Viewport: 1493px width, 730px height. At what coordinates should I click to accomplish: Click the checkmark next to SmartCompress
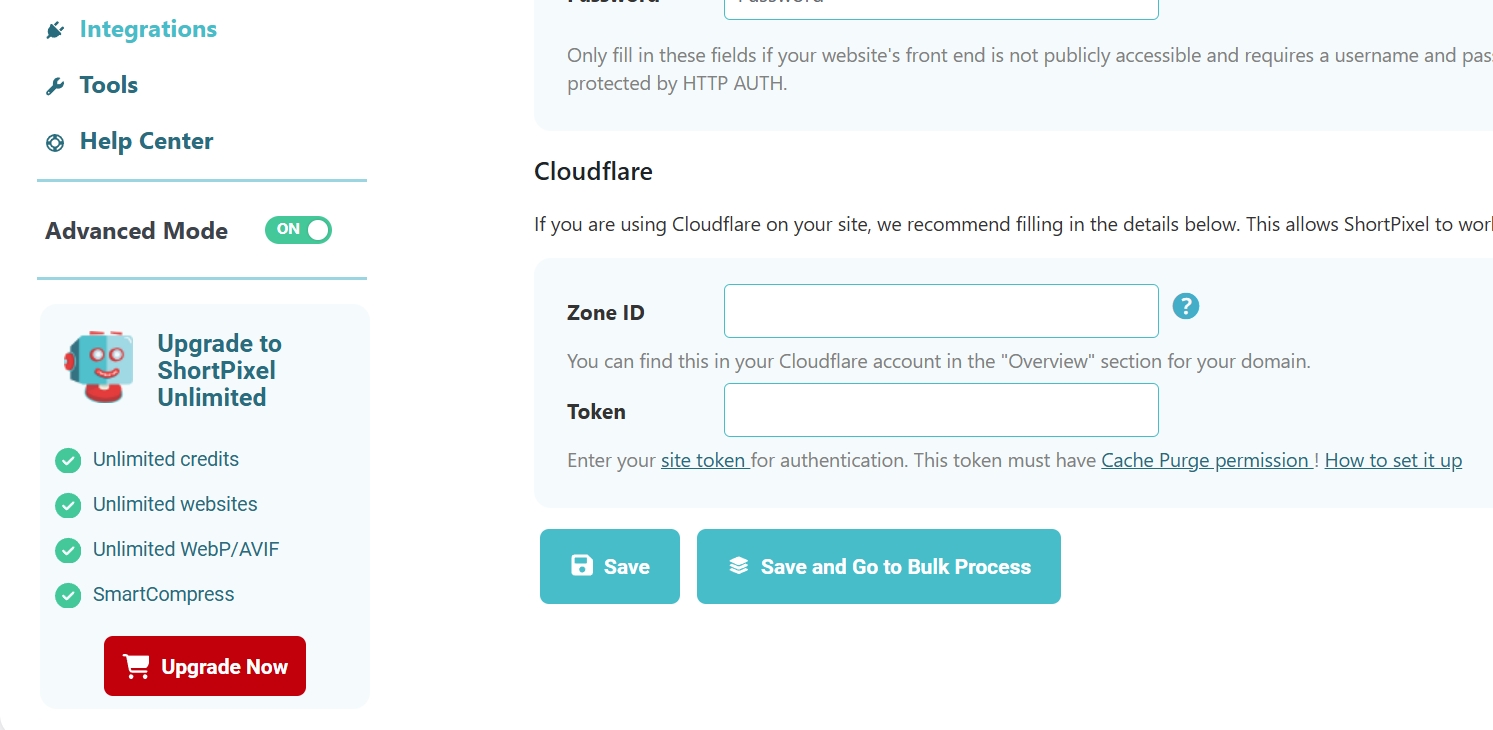pos(68,595)
